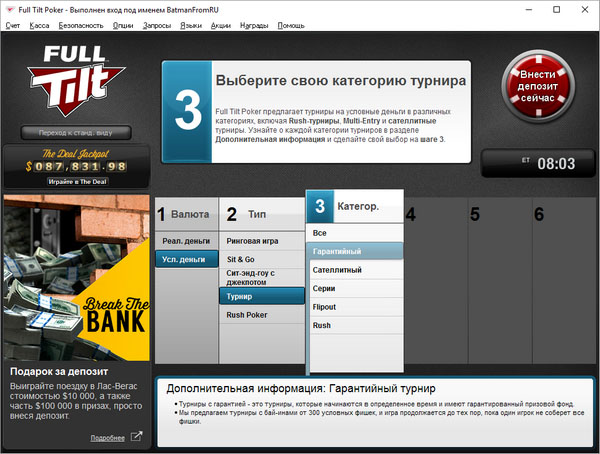Select step 3 Категор. header
The height and width of the screenshot is (454, 600).
[x=355, y=206]
